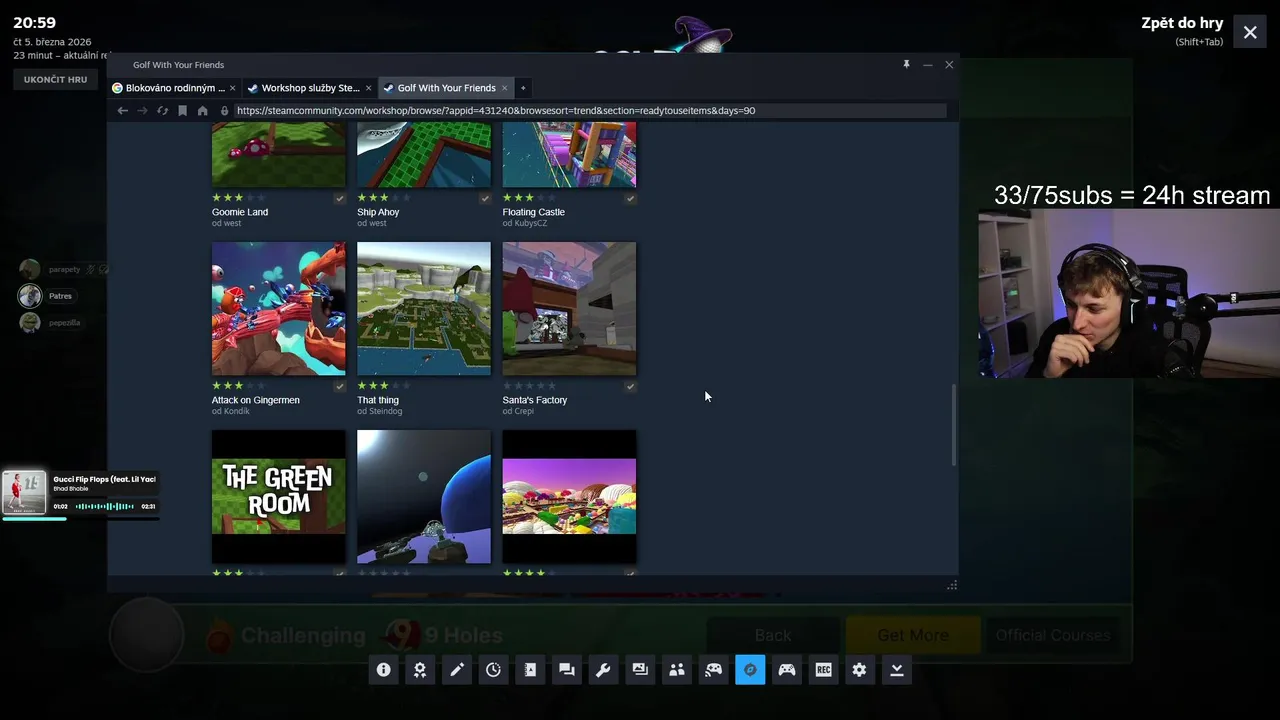Open the Santa's Factory thumbnail
The width and height of the screenshot is (1280, 720).
point(569,309)
